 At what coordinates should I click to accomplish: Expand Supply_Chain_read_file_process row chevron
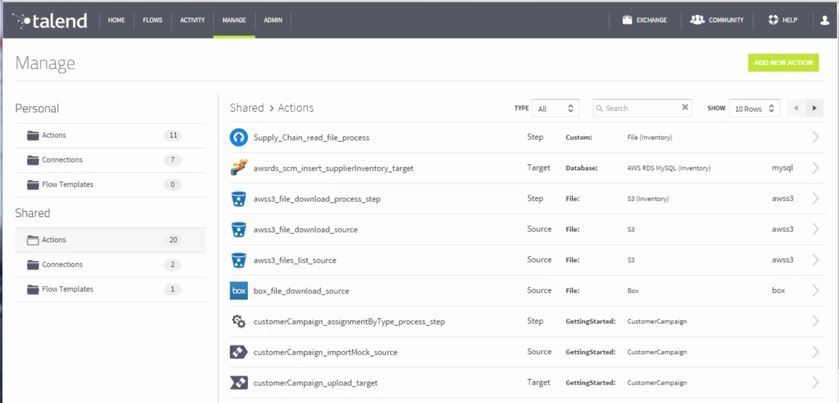click(815, 137)
